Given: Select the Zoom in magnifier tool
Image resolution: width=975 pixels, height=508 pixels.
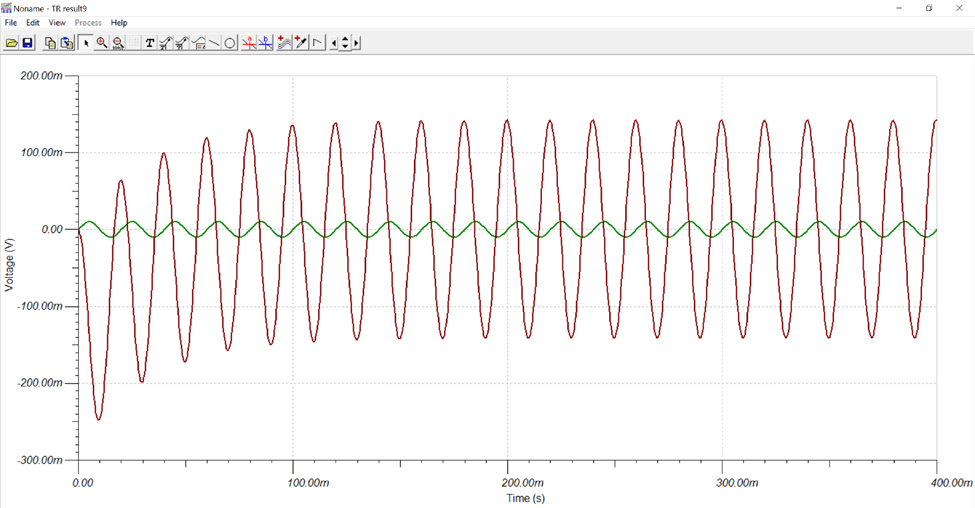Looking at the screenshot, I should point(102,43).
